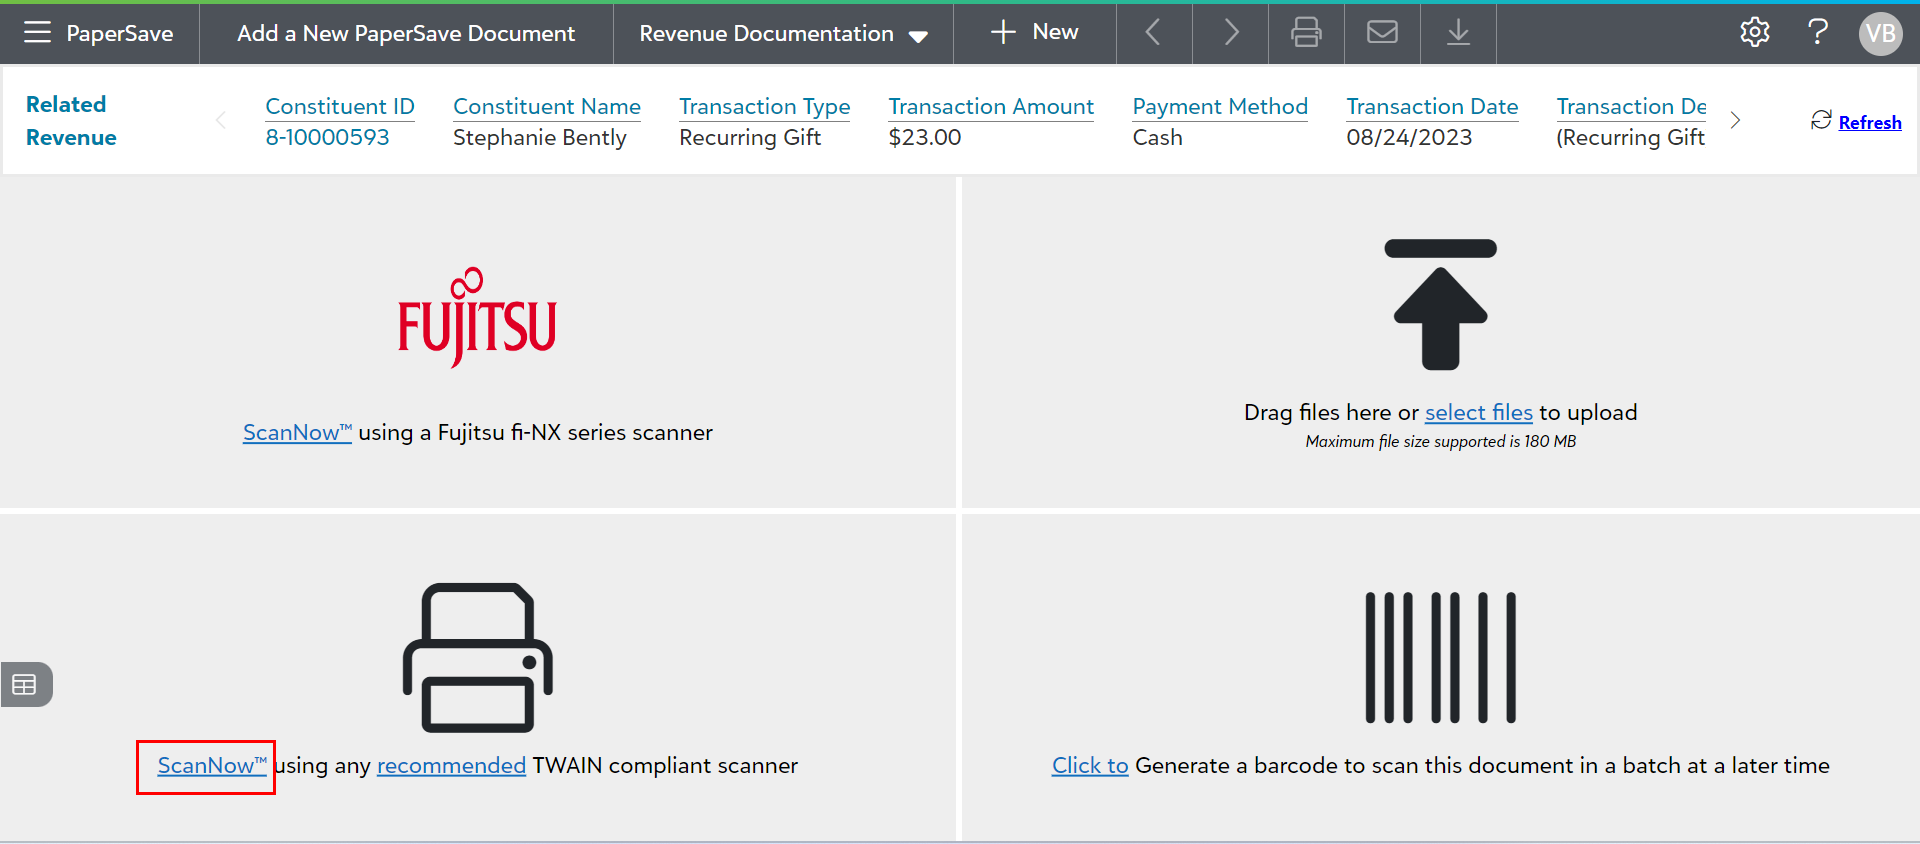Select Add a New PaperSave Document
This screenshot has width=1920, height=844.
click(406, 34)
